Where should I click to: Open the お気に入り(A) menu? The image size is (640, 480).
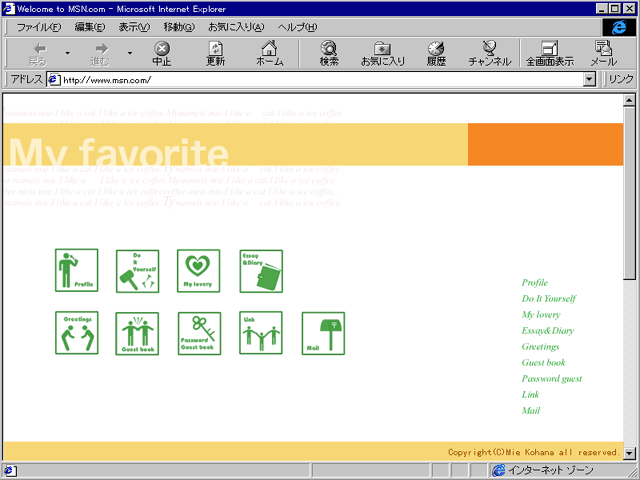click(235, 26)
